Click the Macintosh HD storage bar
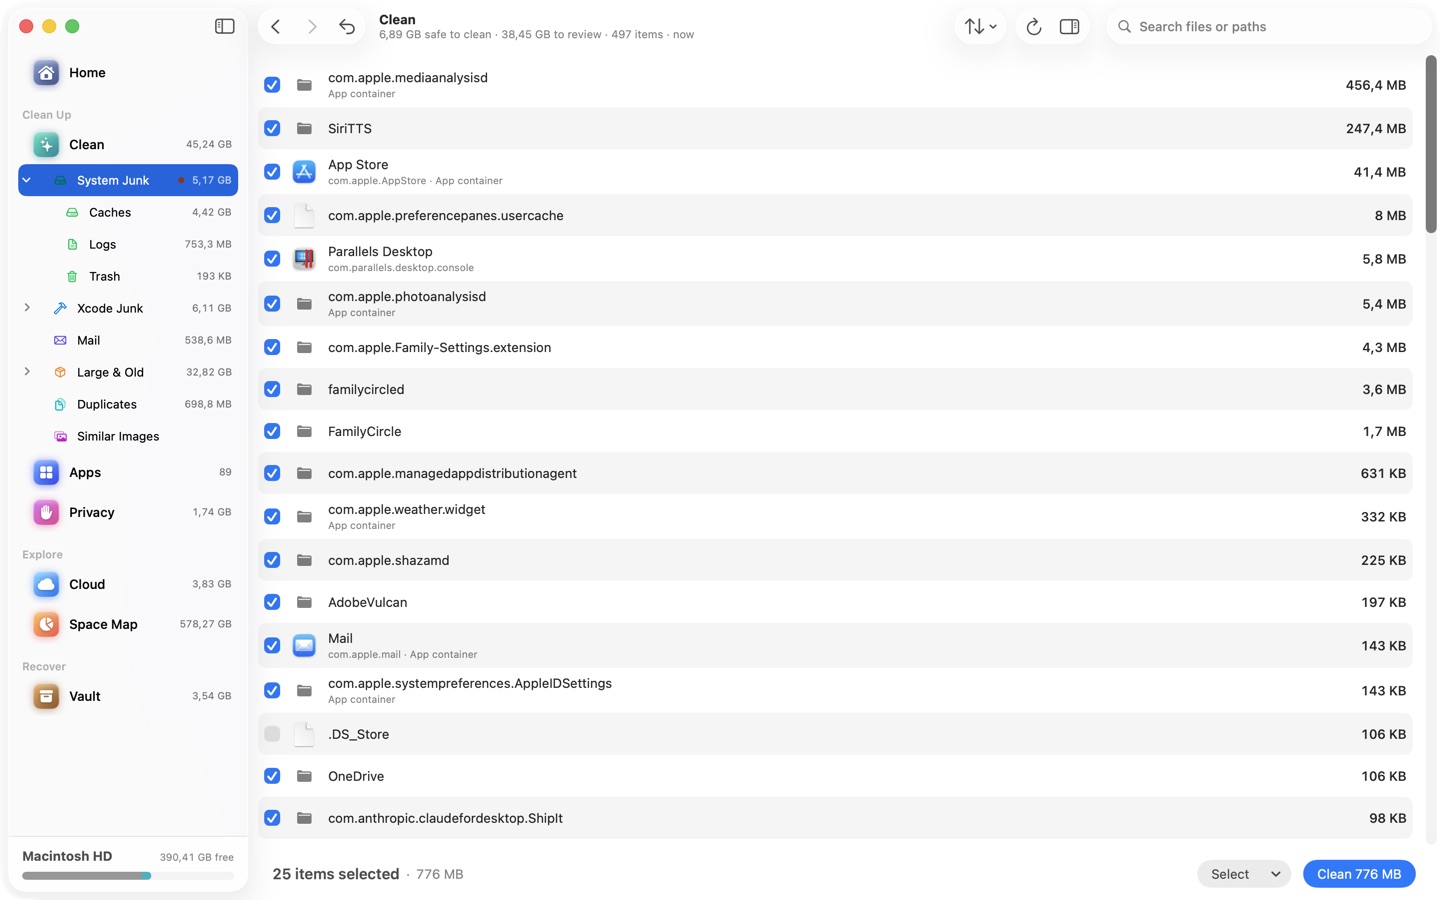The image size is (1440, 900). click(x=128, y=876)
